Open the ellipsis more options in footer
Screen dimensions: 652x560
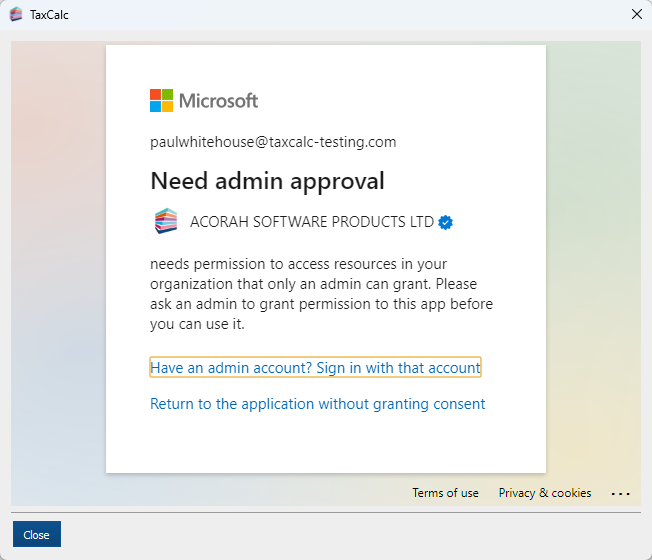click(620, 493)
